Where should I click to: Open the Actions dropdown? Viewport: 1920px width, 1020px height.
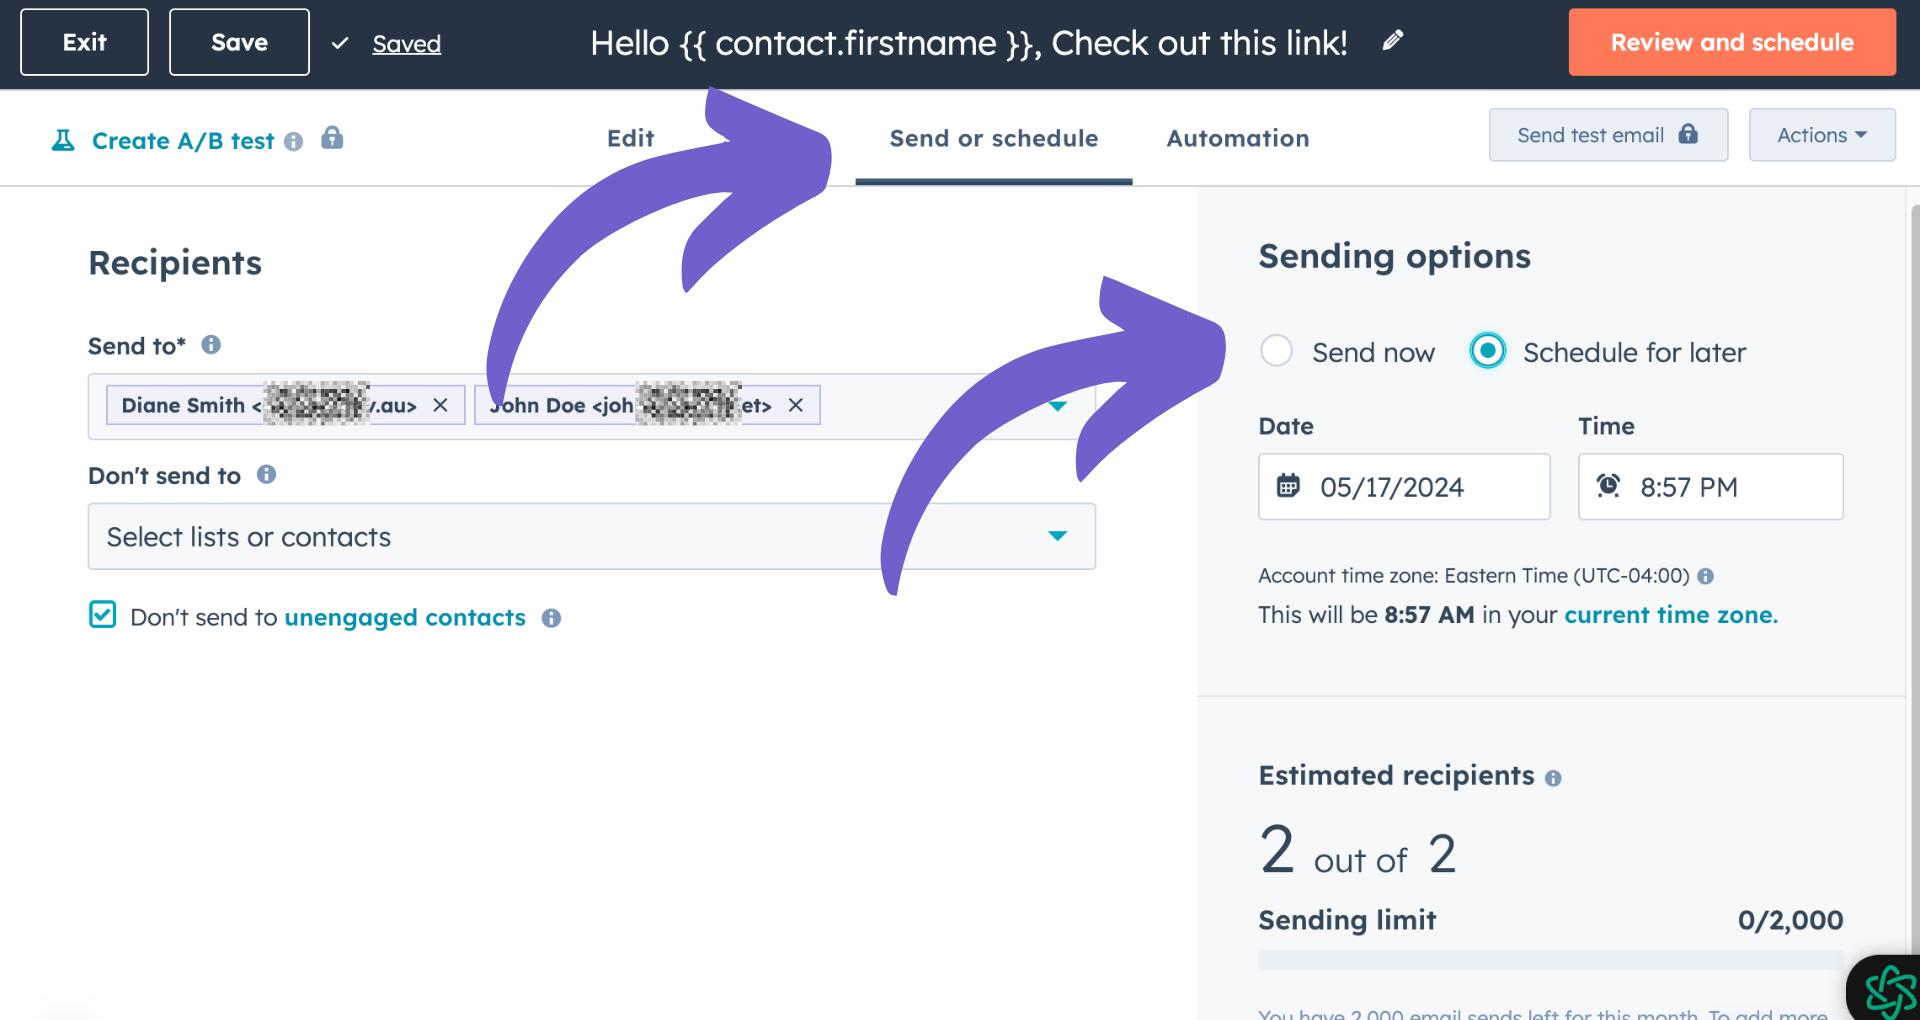click(1821, 134)
